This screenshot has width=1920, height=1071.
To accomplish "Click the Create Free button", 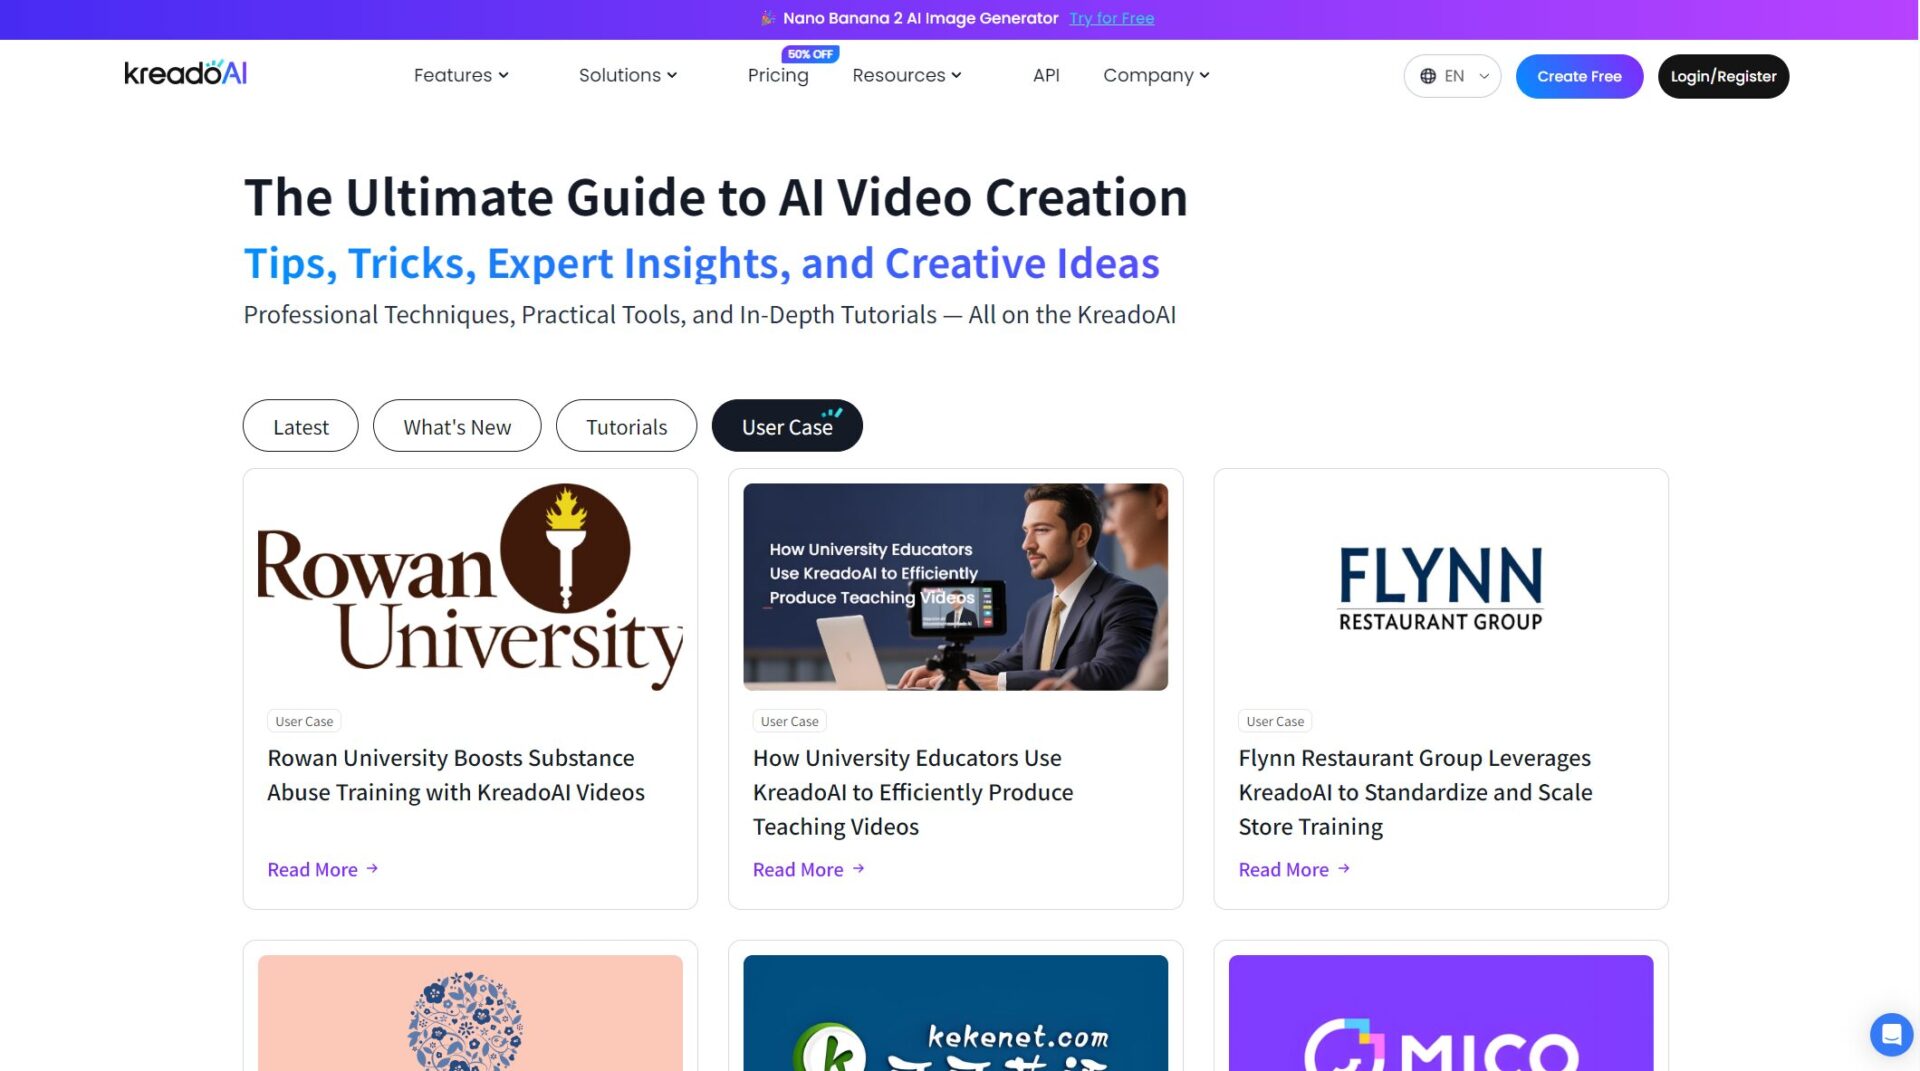I will click(1579, 76).
